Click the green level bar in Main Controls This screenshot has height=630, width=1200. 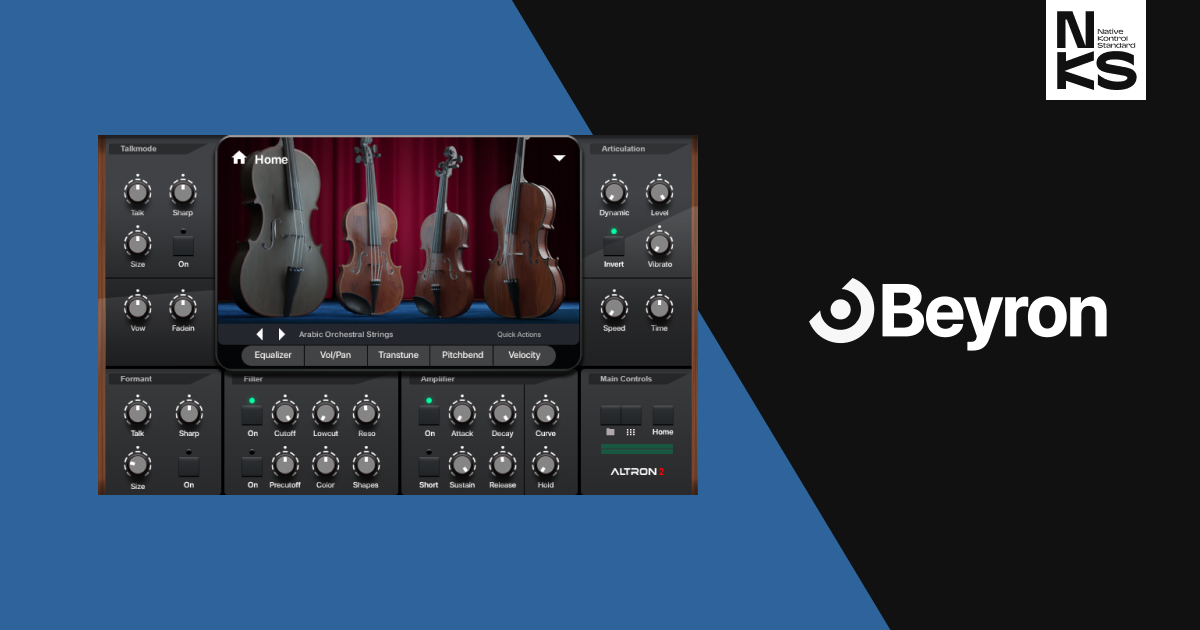pos(638,449)
